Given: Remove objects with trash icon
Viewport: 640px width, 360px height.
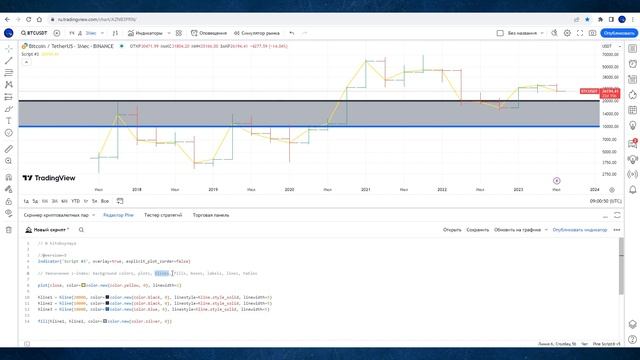Looking at the screenshot, I should click(9, 230).
